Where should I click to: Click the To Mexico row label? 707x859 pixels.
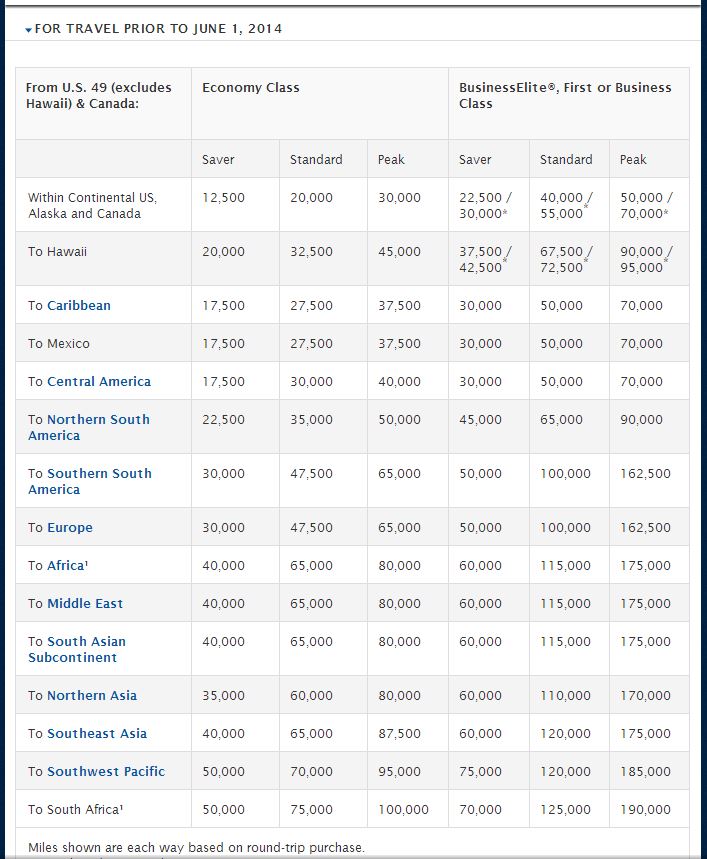59,343
